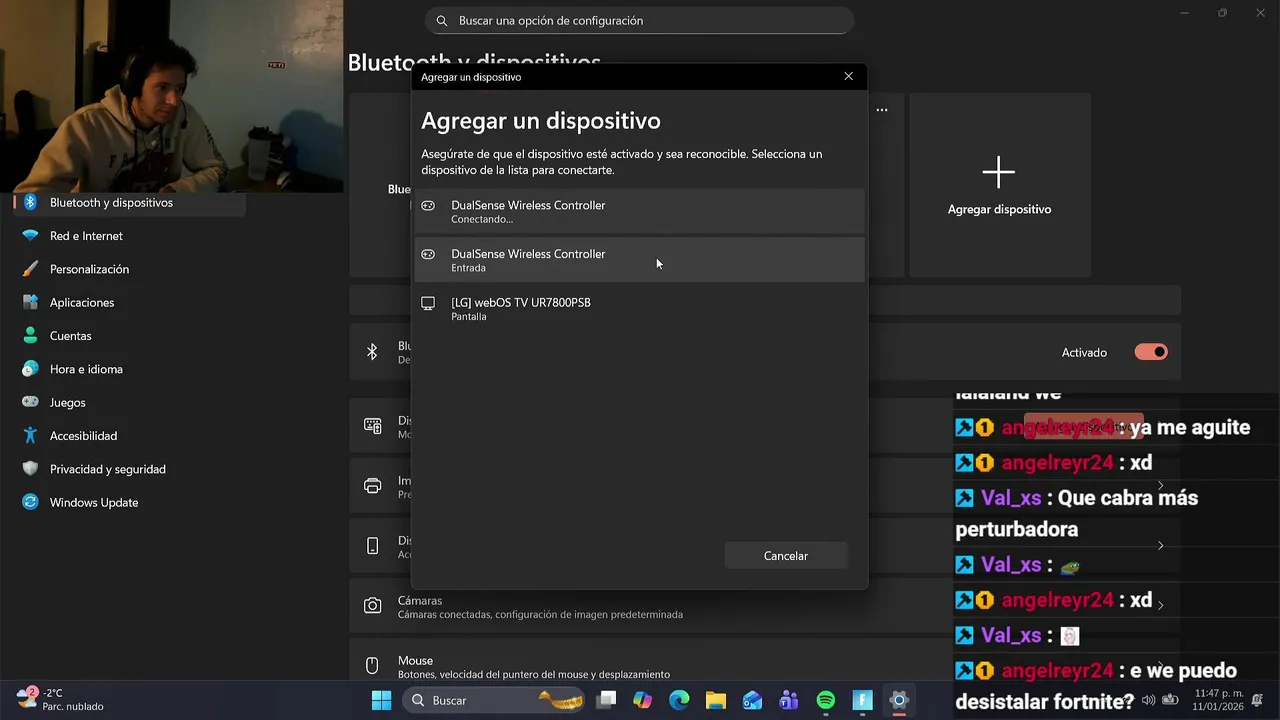Open the weather widget showing -2°C

click(60, 699)
